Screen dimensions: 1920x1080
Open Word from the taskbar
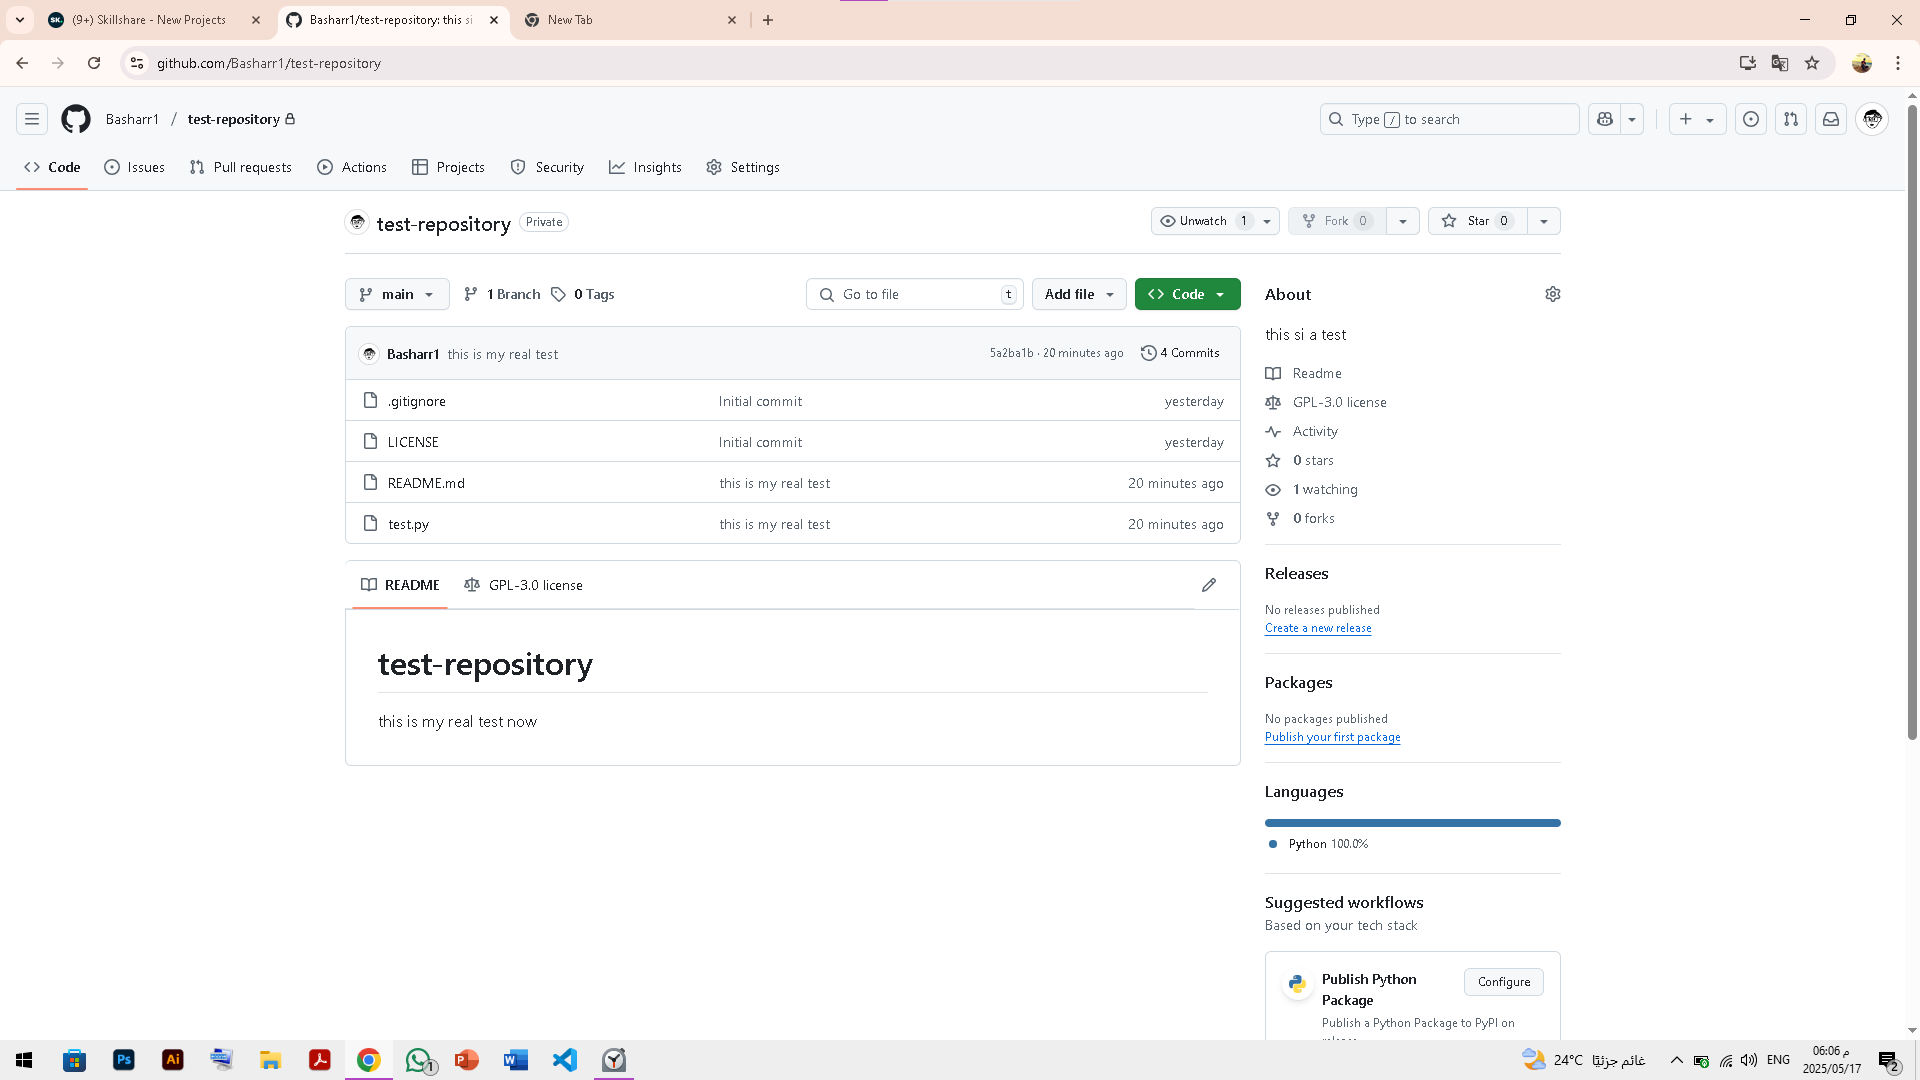pyautogui.click(x=516, y=1060)
